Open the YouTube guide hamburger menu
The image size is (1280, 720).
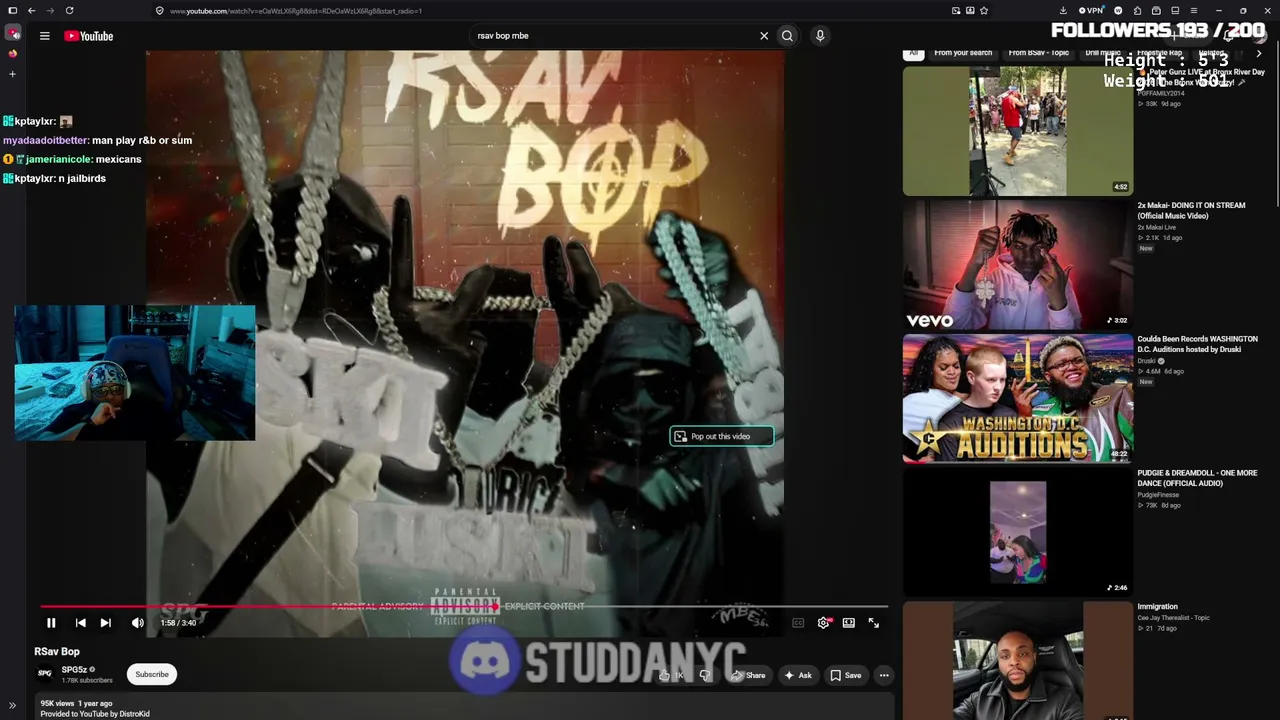pos(44,36)
